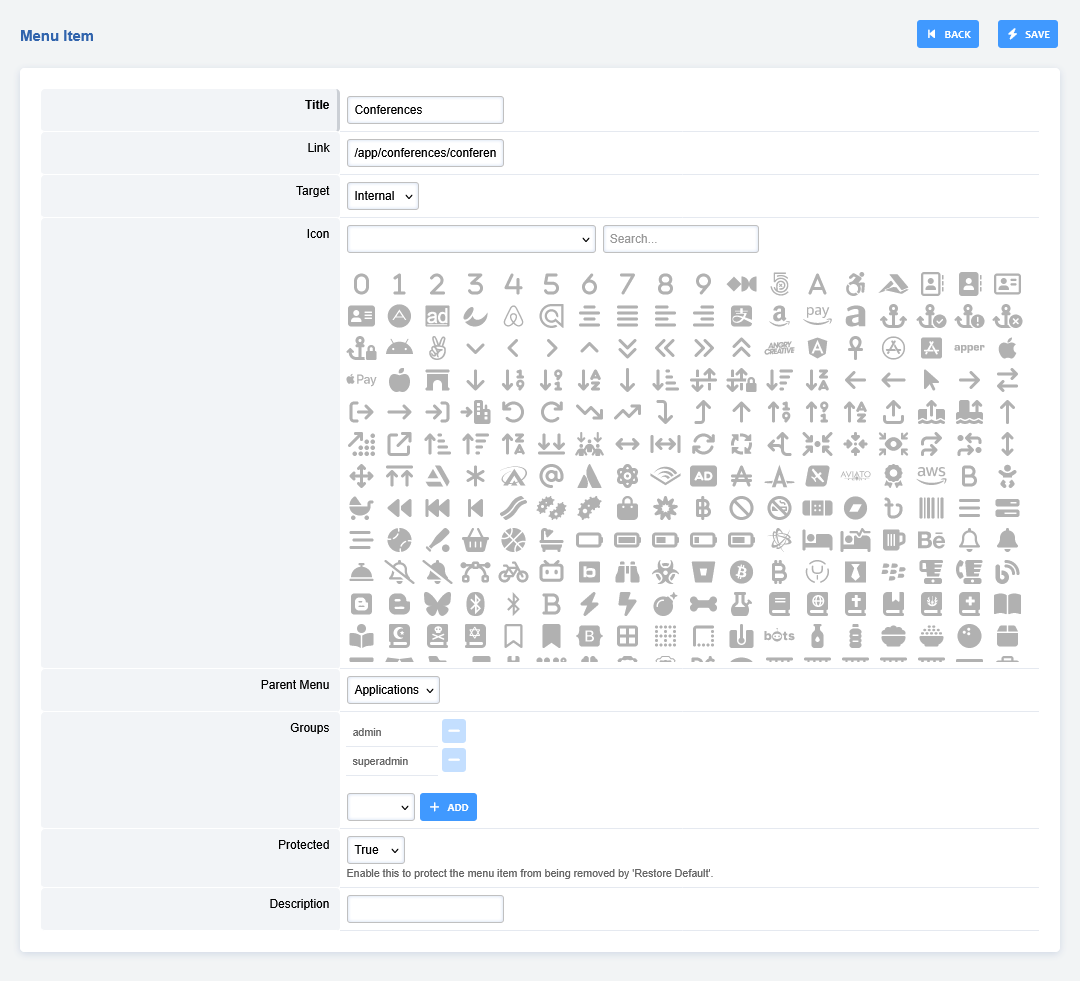Pick the AWS logo icon
The image size is (1080, 981).
coord(931,475)
